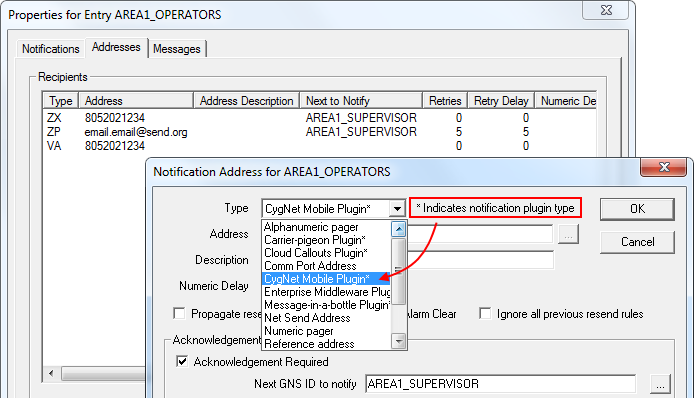Choose Carrier-pigeon Plugin* option
This screenshot has height=398, width=694.
pyautogui.click(x=327, y=240)
